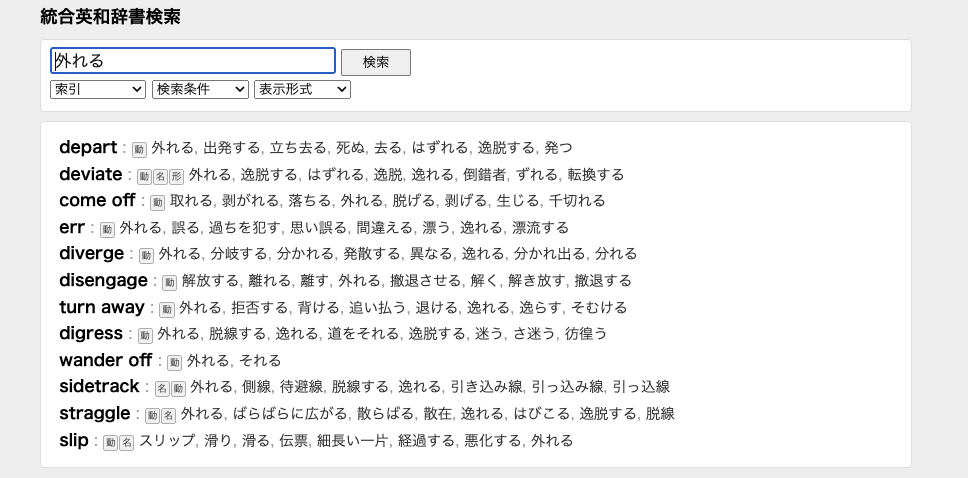Click the 動 badge next to disengage
The height and width of the screenshot is (478, 968).
[x=170, y=282]
